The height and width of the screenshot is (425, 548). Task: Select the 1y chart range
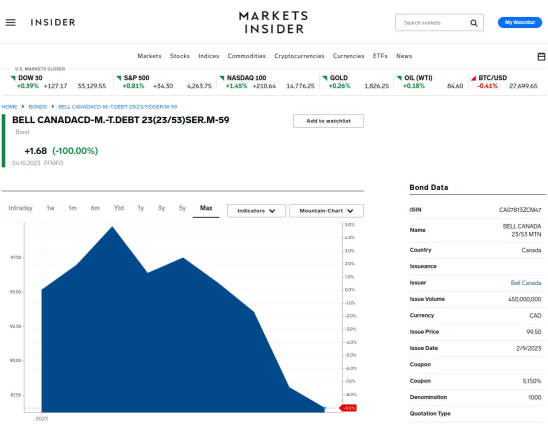pyautogui.click(x=141, y=208)
